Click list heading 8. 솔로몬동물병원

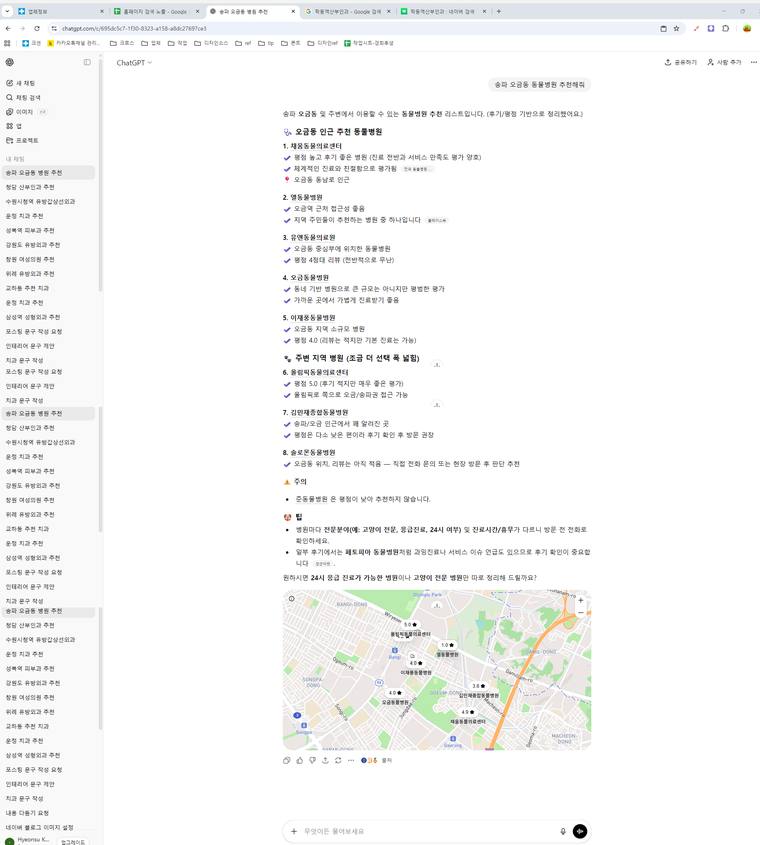point(309,452)
